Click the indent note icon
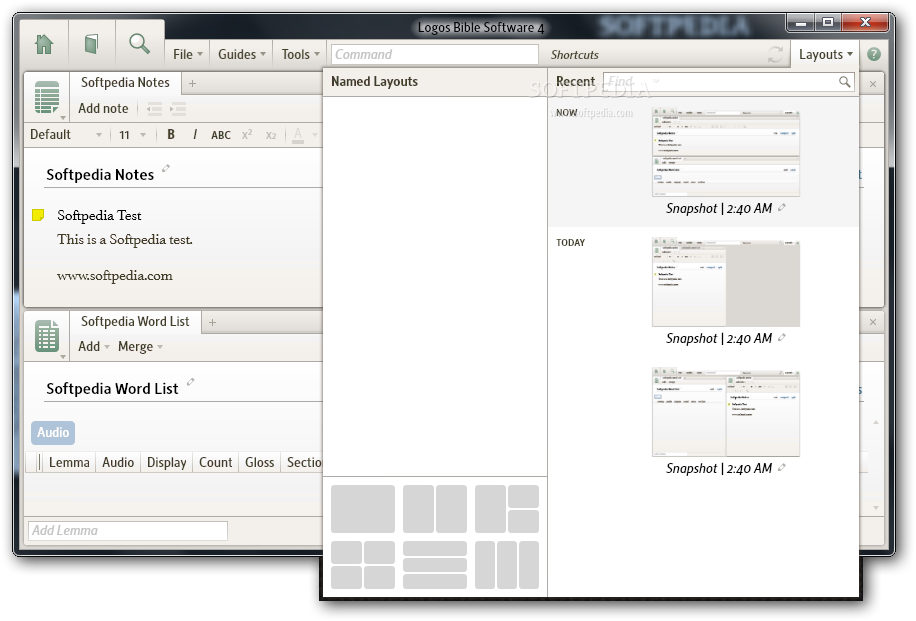The image size is (916, 621). 178,109
